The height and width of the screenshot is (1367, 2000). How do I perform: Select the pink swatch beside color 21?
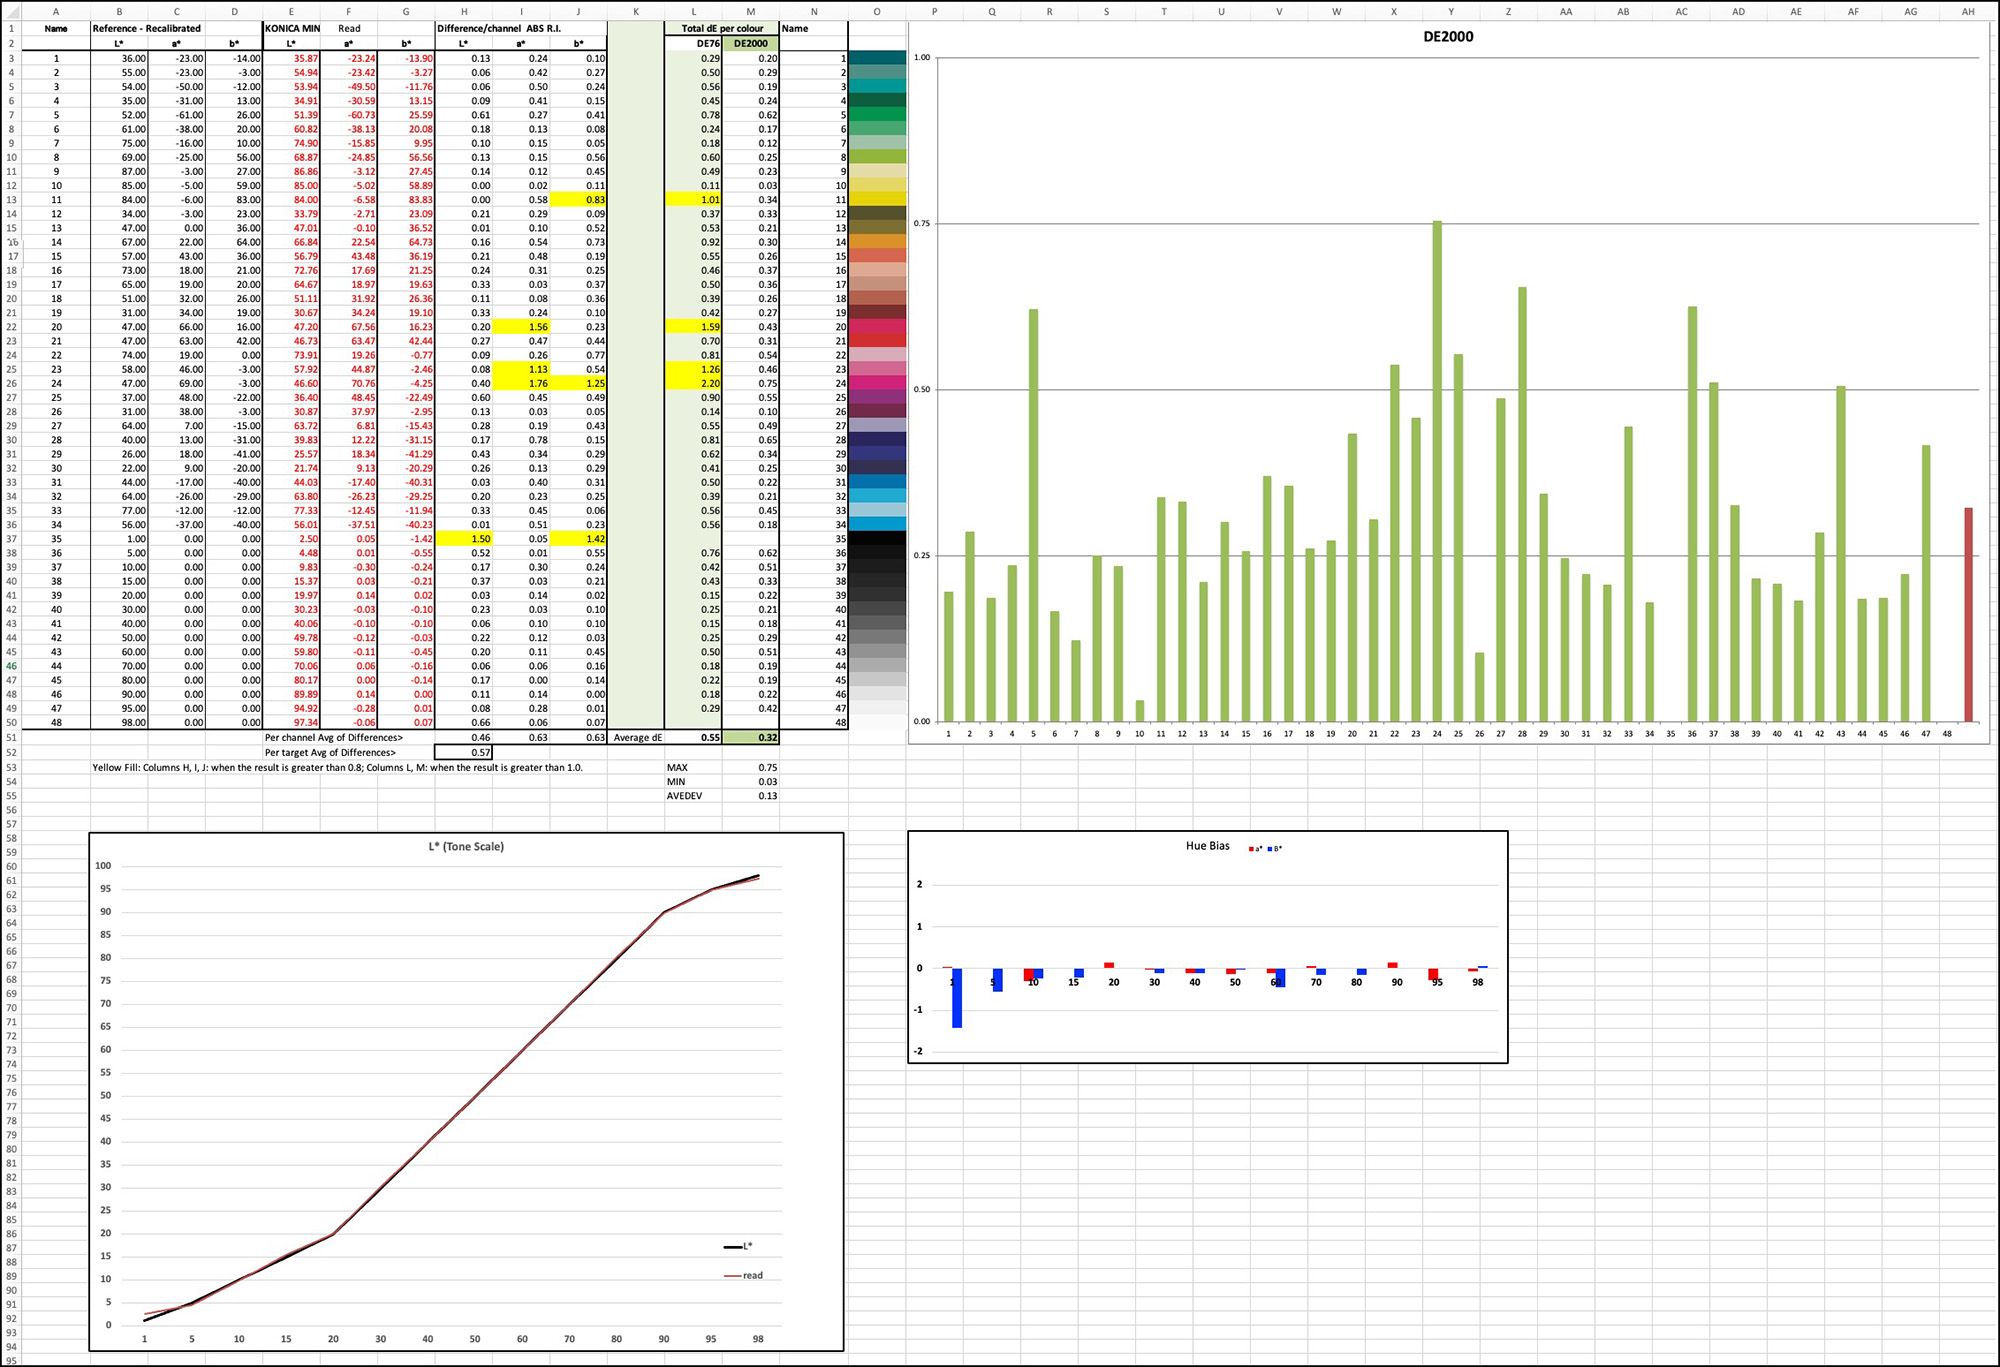coord(875,339)
